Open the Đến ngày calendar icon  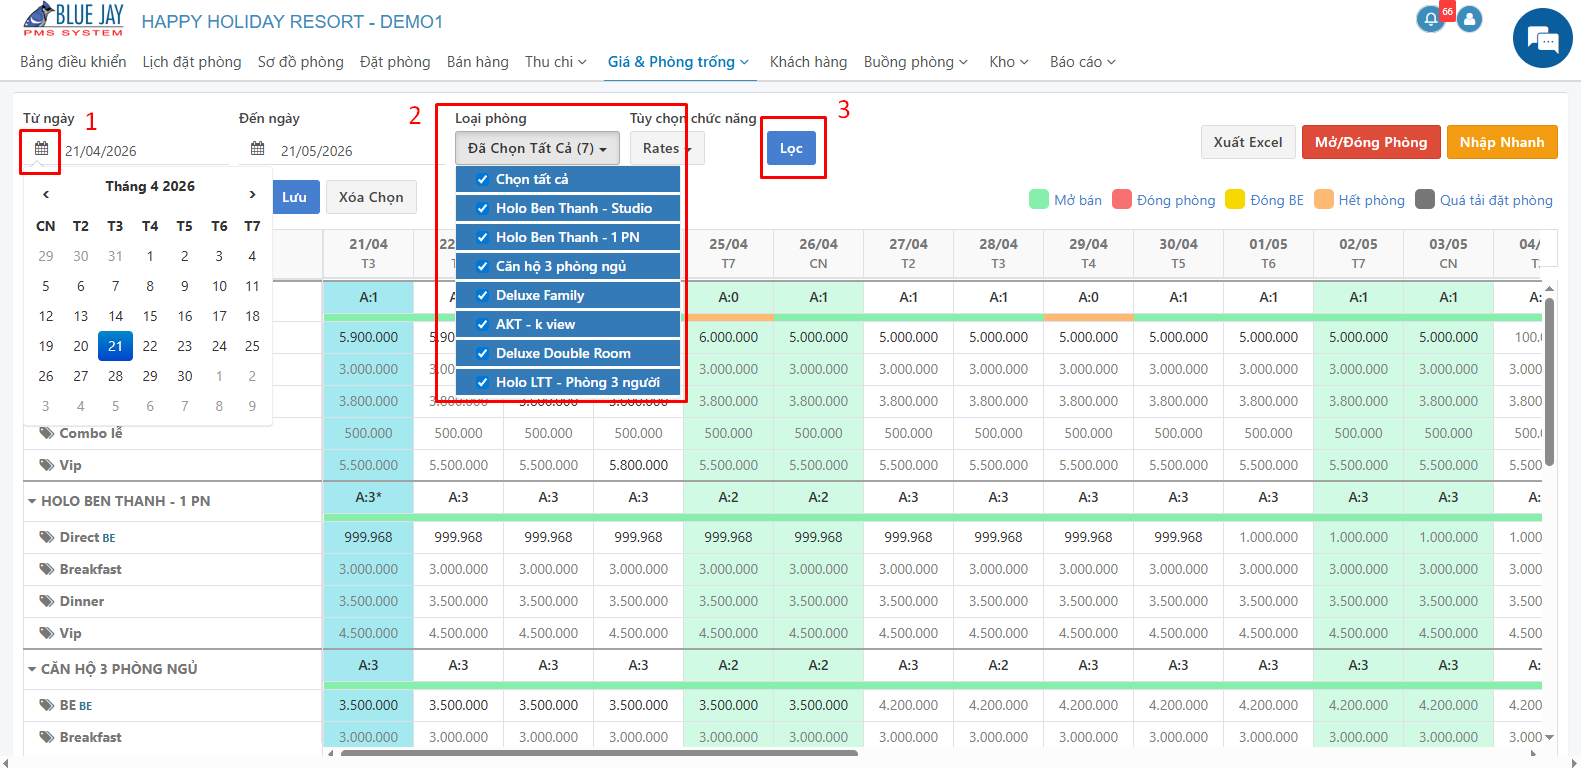tap(257, 149)
